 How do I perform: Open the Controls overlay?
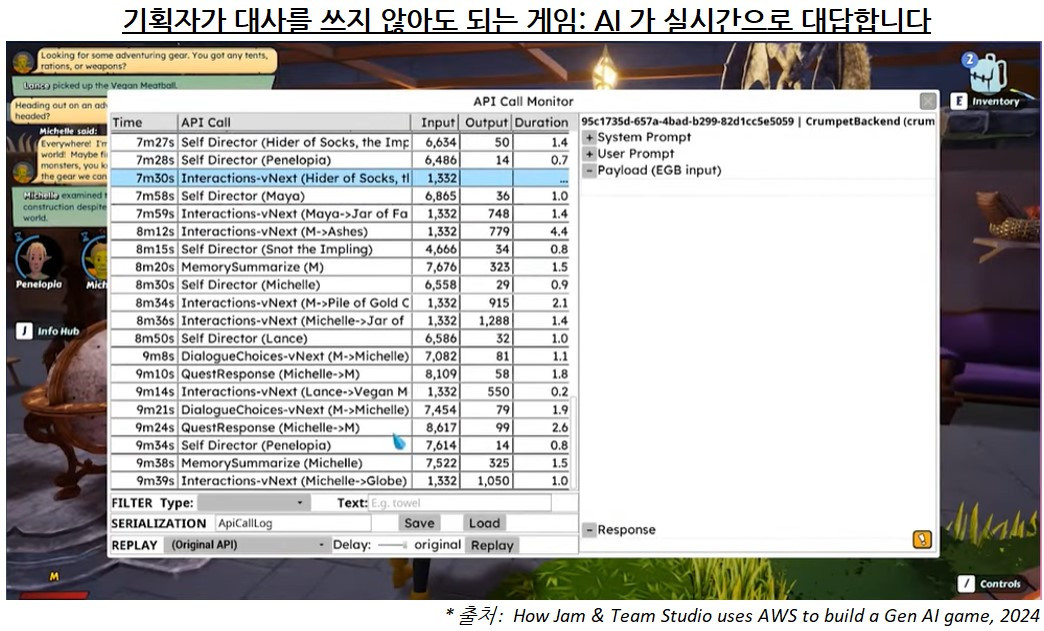point(998,584)
